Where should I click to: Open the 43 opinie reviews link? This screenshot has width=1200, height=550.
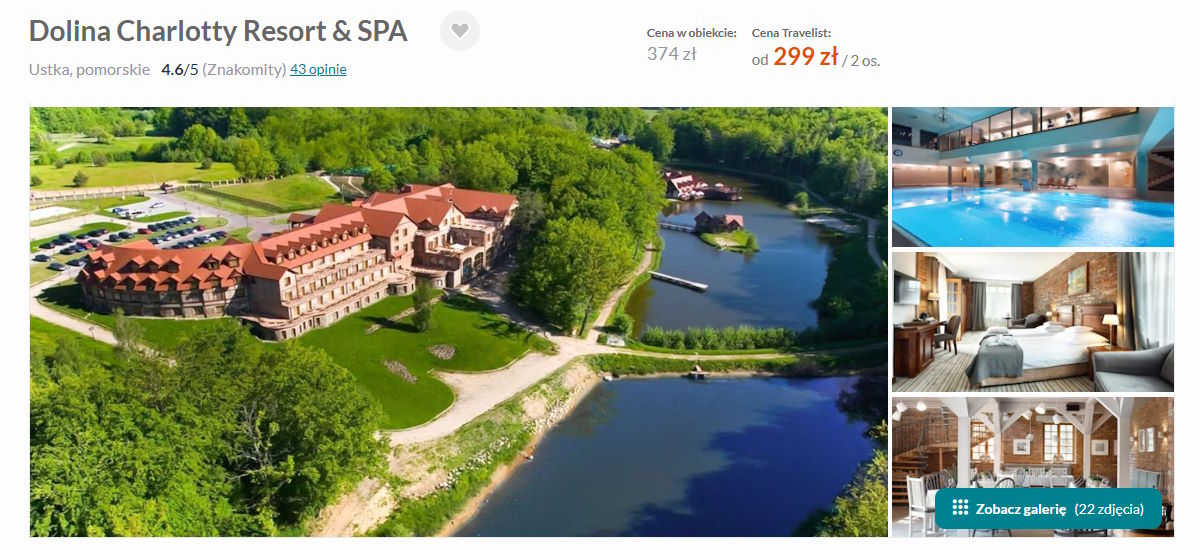coord(318,70)
